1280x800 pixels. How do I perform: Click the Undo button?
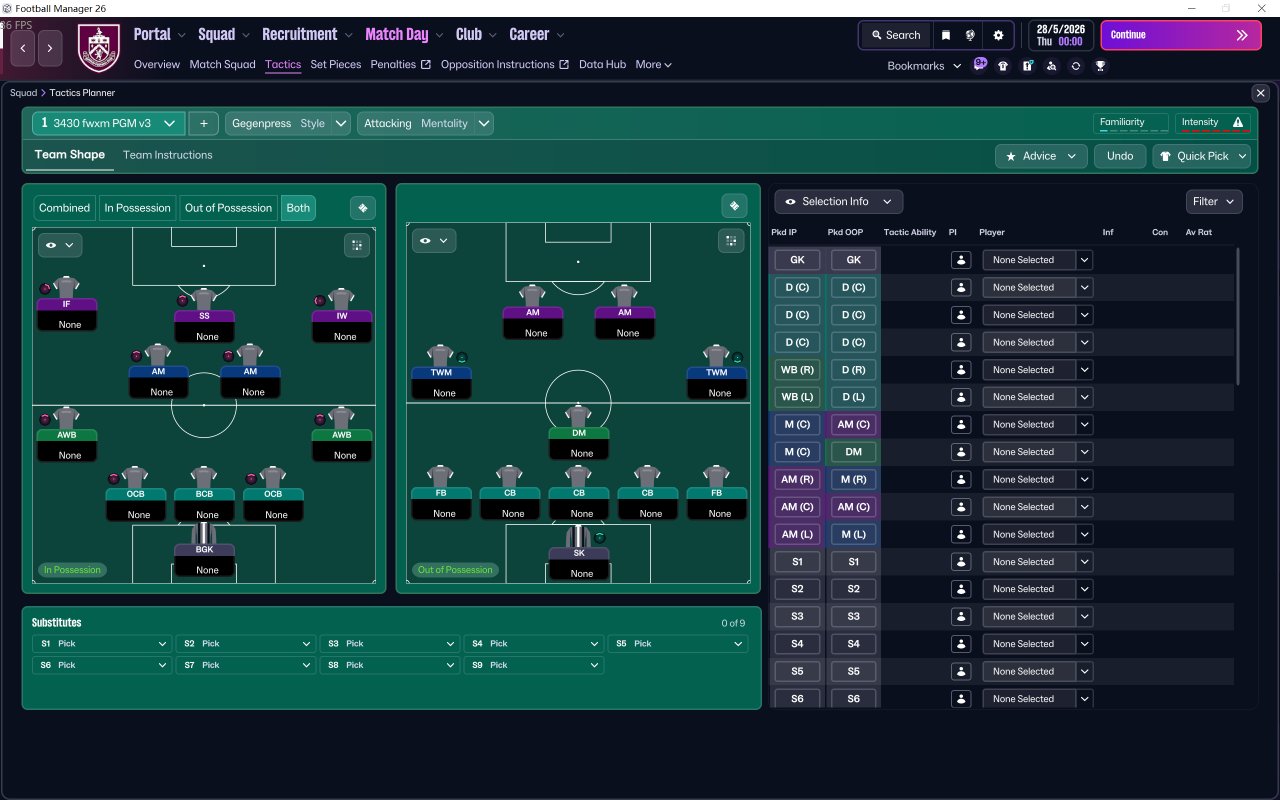1120,156
